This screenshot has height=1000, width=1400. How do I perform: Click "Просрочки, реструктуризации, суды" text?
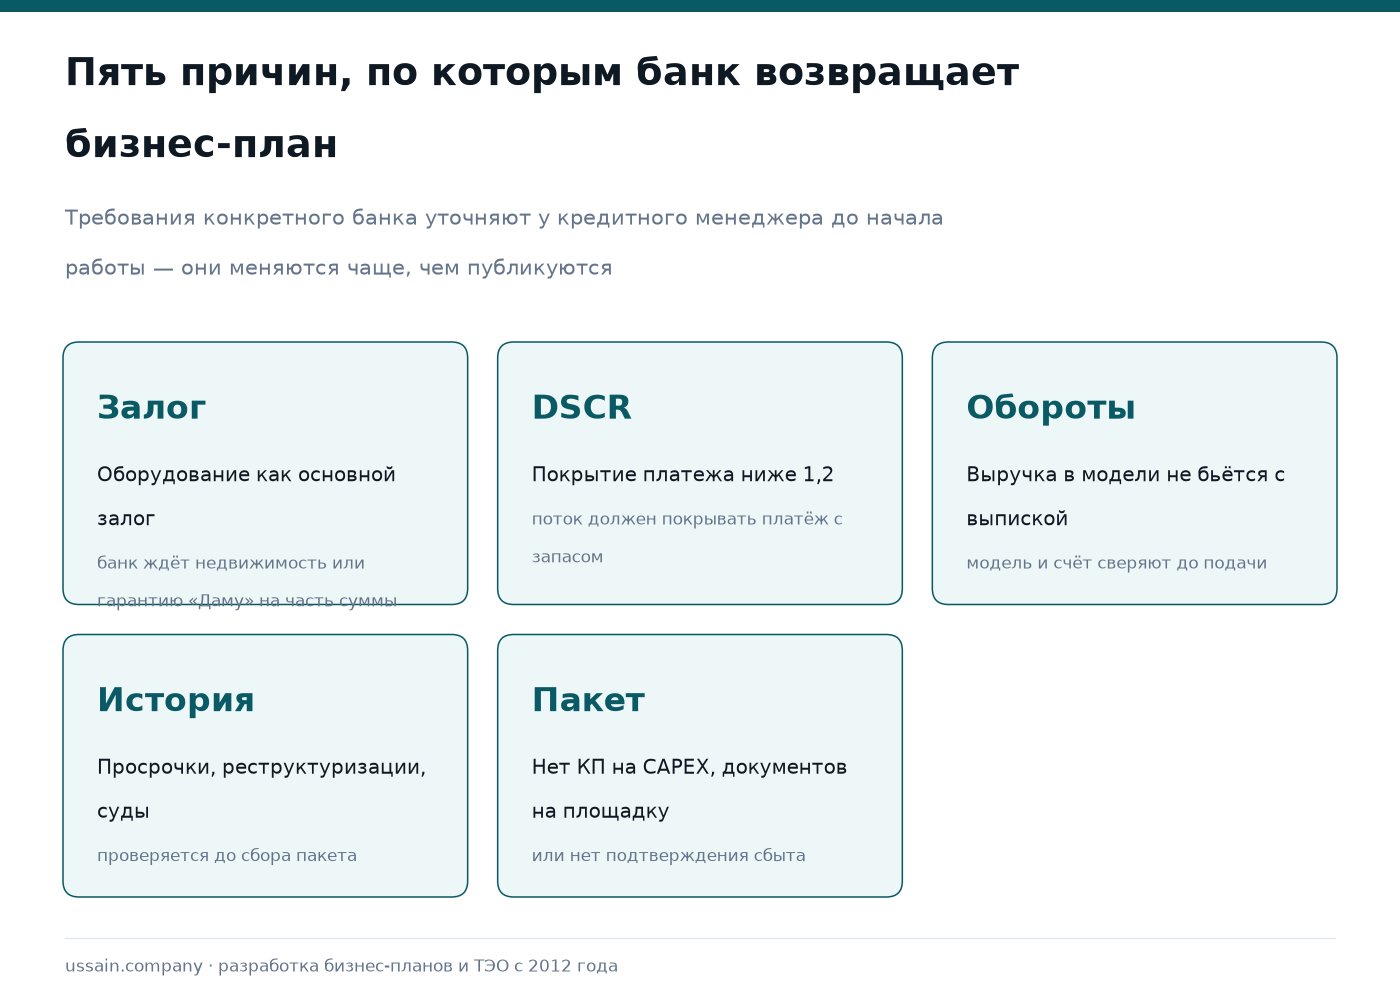(x=262, y=789)
